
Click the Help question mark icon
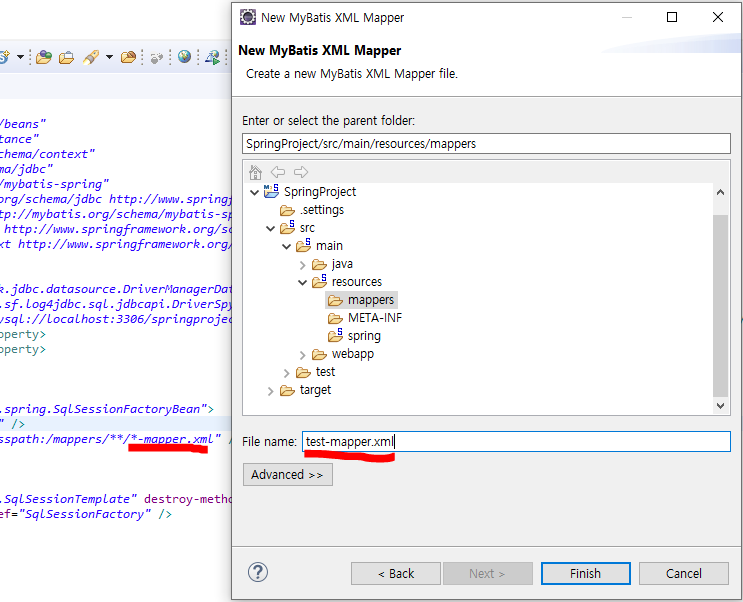[258, 572]
